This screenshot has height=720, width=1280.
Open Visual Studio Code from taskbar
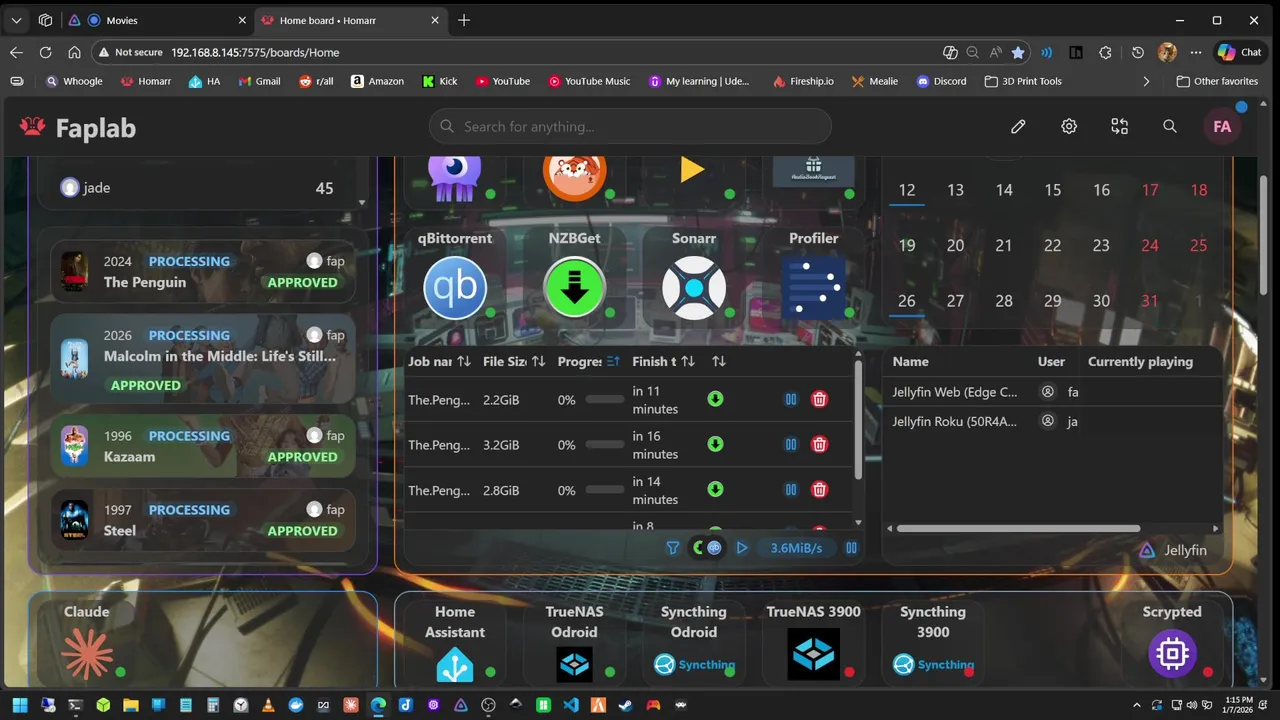tap(570, 705)
